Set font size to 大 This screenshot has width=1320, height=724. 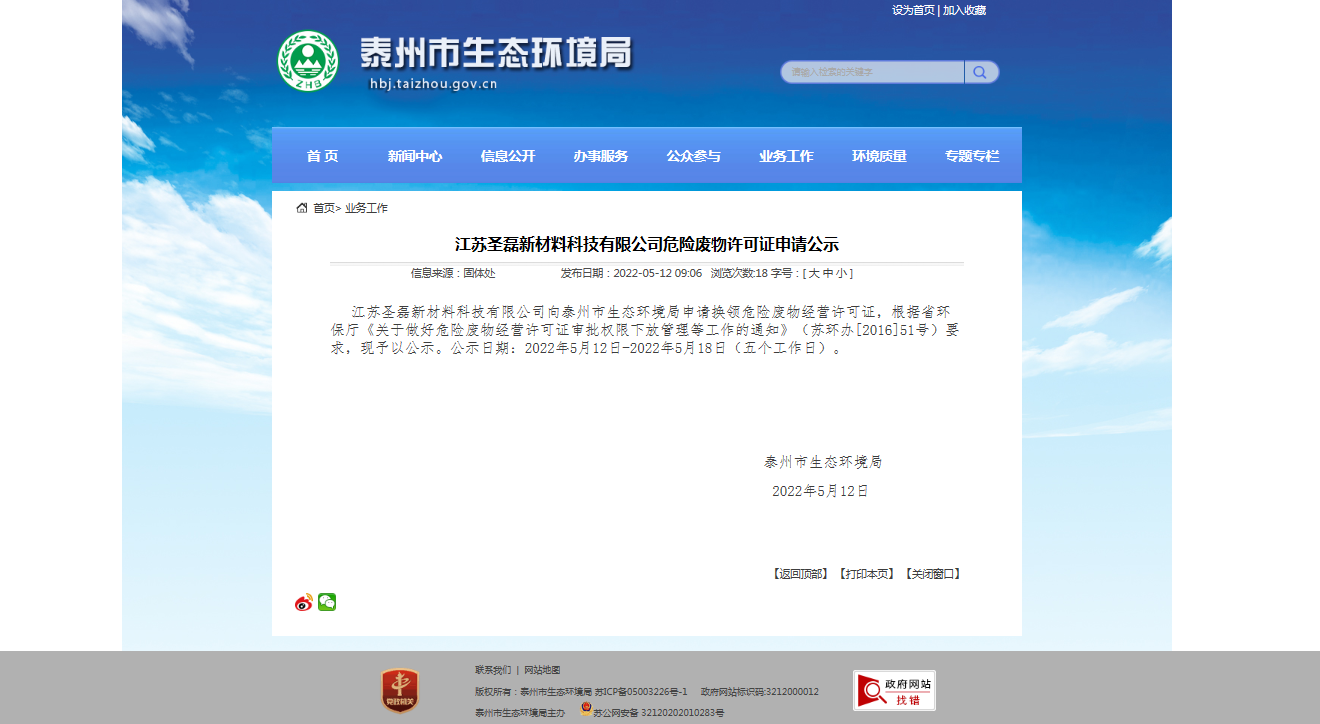pos(814,273)
